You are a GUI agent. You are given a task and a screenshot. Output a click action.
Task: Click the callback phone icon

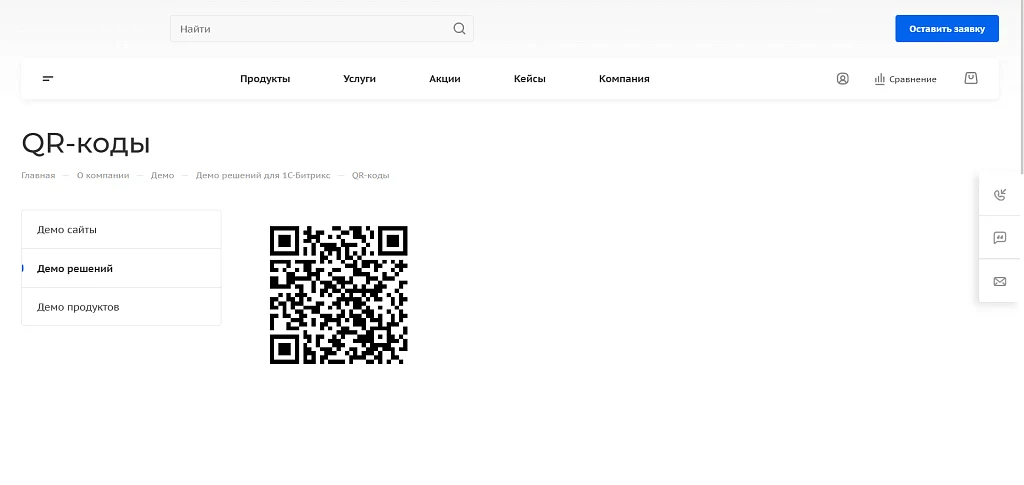coord(1000,195)
